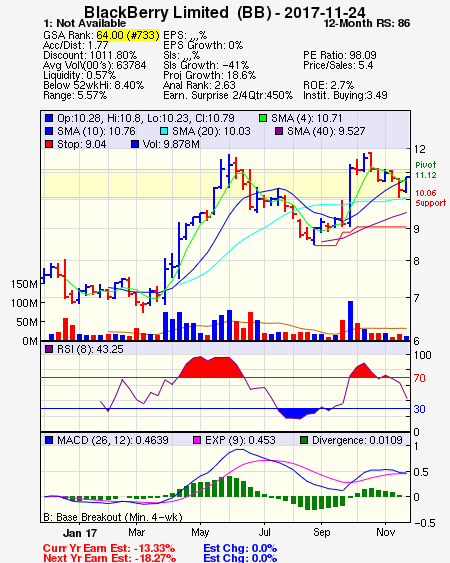Click the red 10.06 Support label
This screenshot has height=563, width=450.
click(x=430, y=198)
